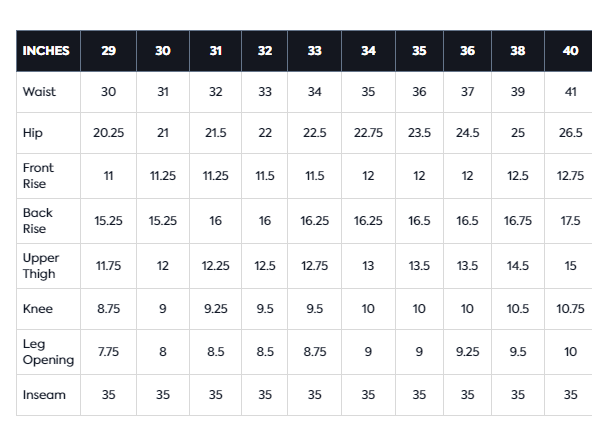Click the Front Rise row label
Image resolution: width=607 pixels, height=432 pixels.
[38, 176]
